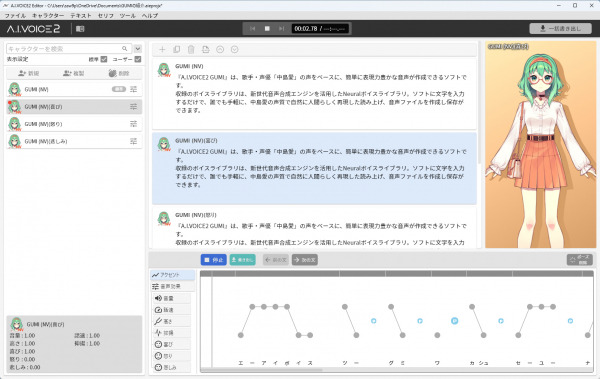Image resolution: width=600 pixels, height=379 pixels.
Task: Open the キャラクター menu
Action: click(x=48, y=16)
